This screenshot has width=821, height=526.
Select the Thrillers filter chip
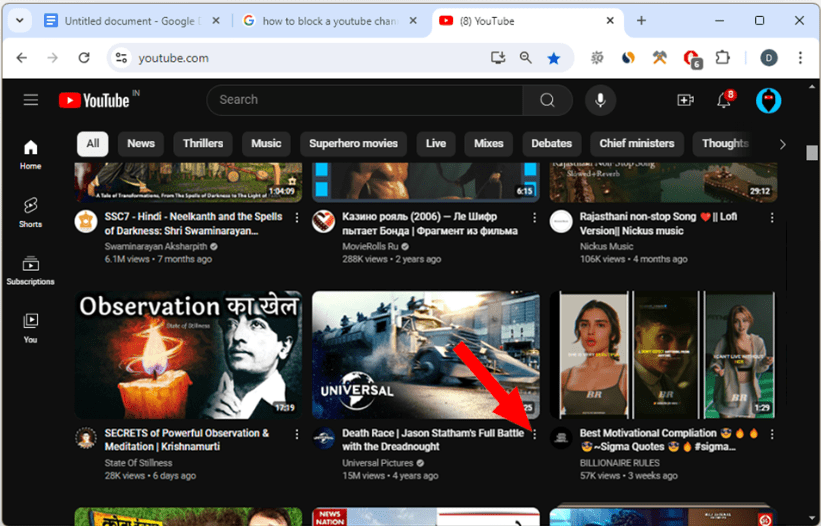pyautogui.click(x=203, y=144)
